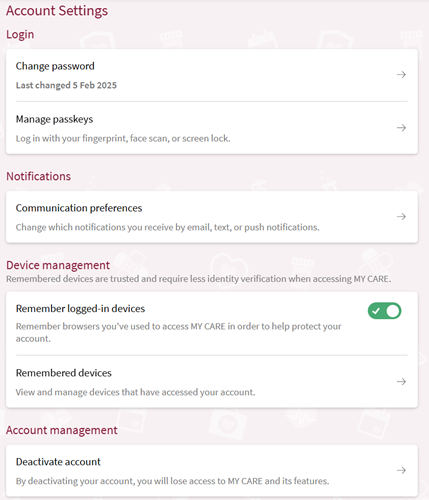The width and height of the screenshot is (429, 500).
Task: Select the Manage passkeys row title
Action: (54, 119)
